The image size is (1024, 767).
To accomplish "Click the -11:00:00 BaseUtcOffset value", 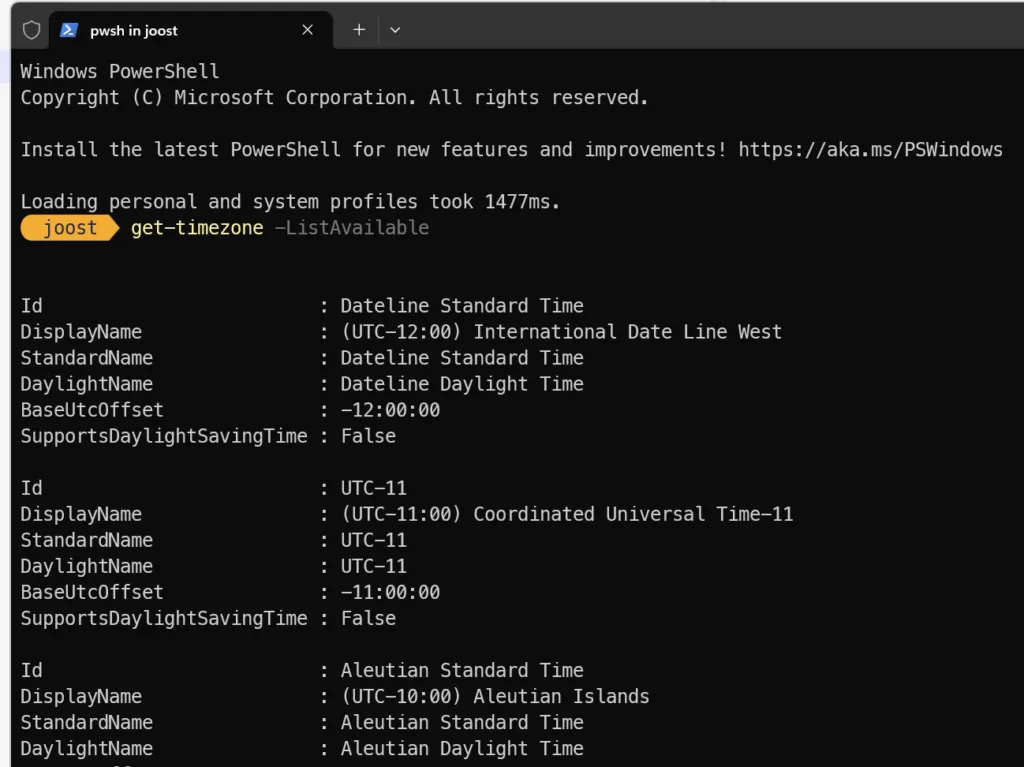I will (390, 592).
